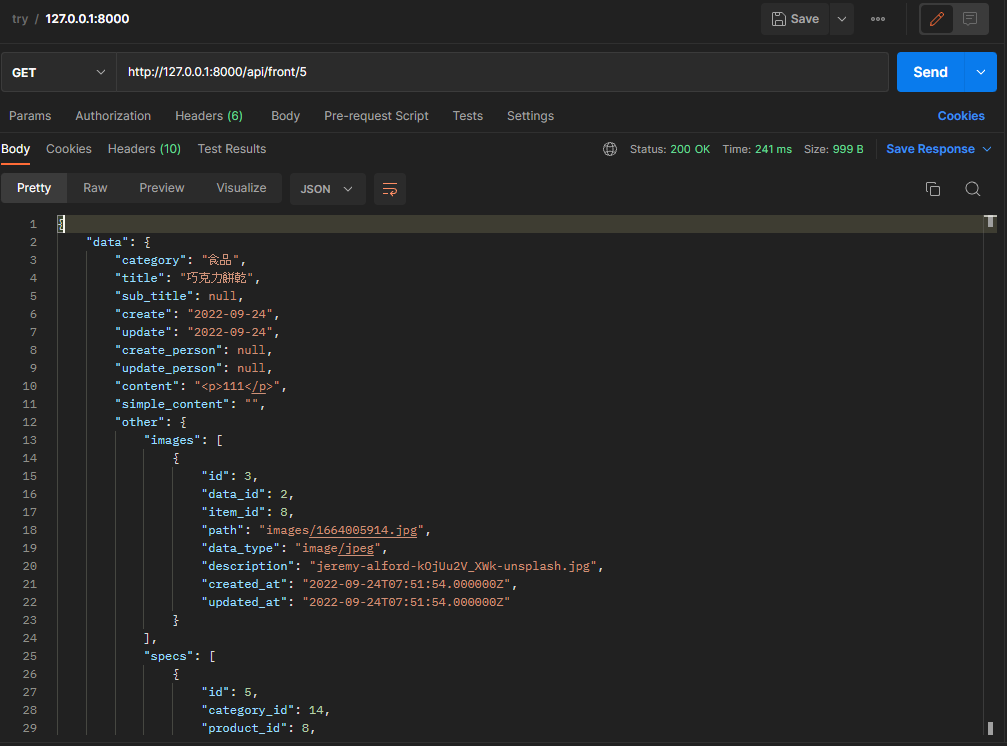Click the "images" key on line 13
Screen dimensions: 1007x746
pyautogui.click(x=172, y=440)
